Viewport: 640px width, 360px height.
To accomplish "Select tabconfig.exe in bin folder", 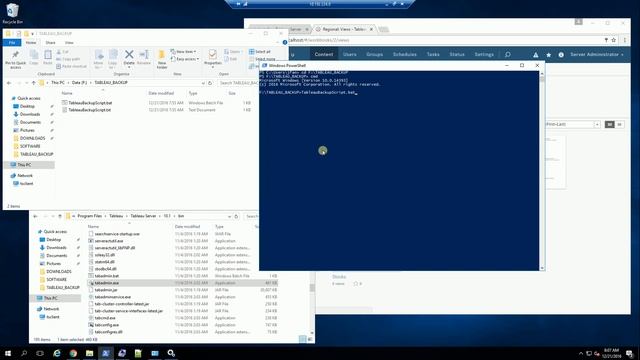I will pos(107,325).
